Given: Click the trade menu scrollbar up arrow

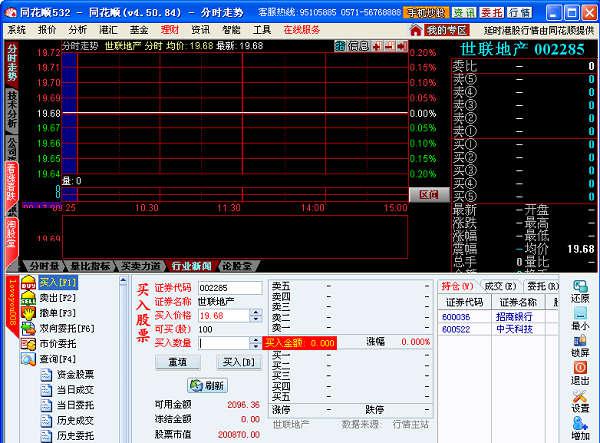Looking at the screenshot, I should point(123,281).
